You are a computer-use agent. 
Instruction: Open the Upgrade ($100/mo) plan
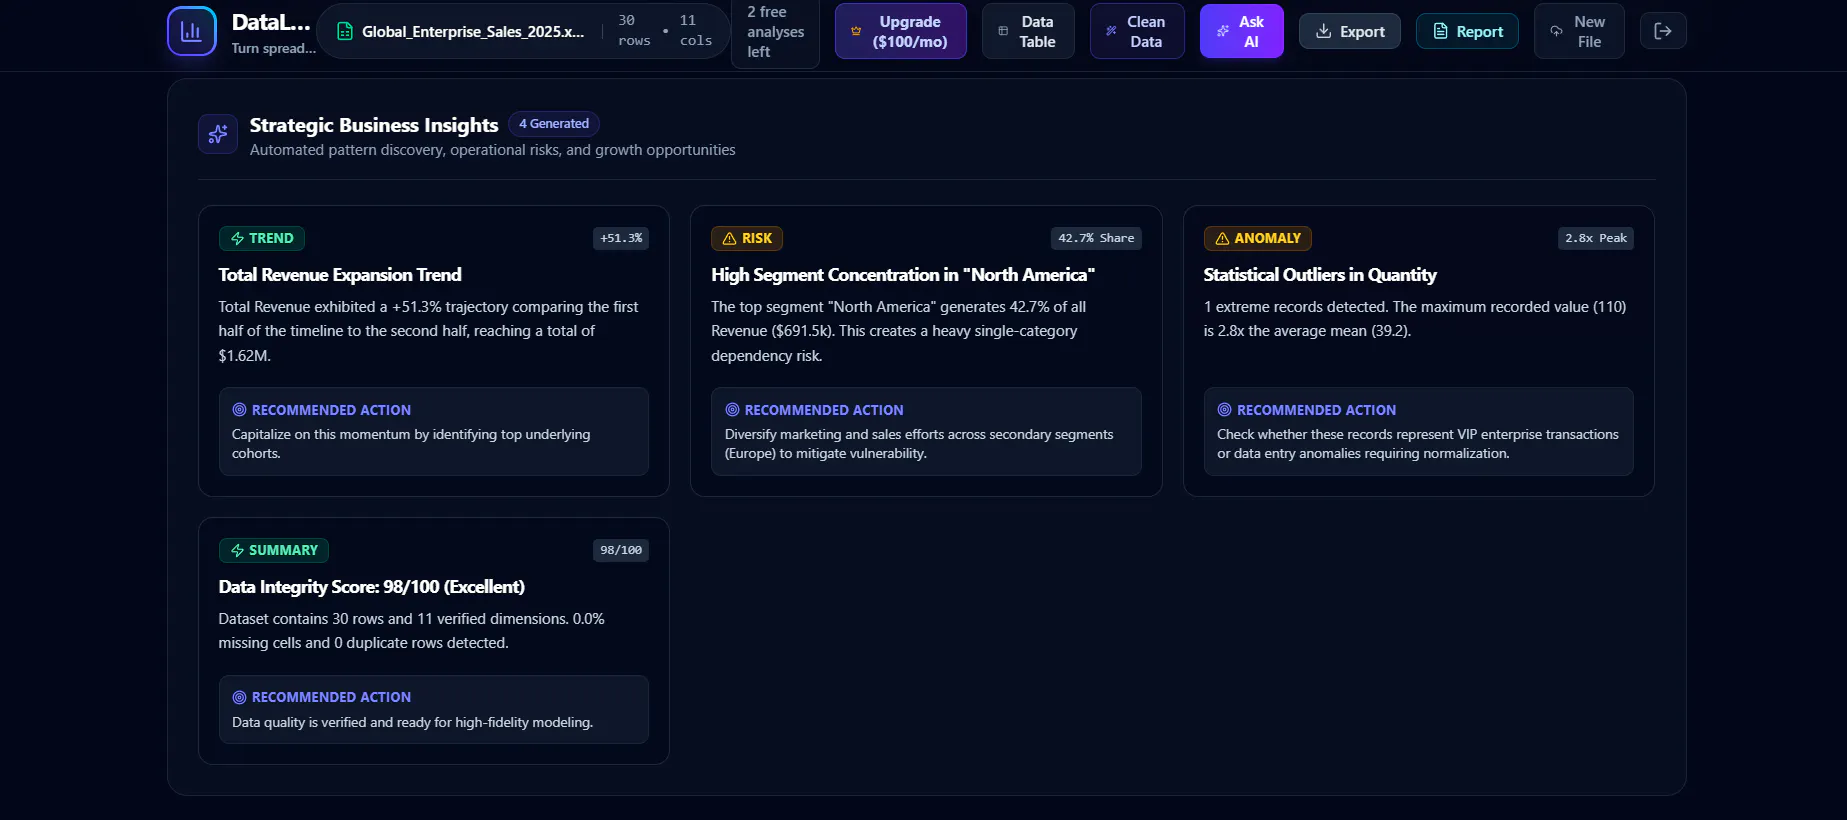[900, 31]
